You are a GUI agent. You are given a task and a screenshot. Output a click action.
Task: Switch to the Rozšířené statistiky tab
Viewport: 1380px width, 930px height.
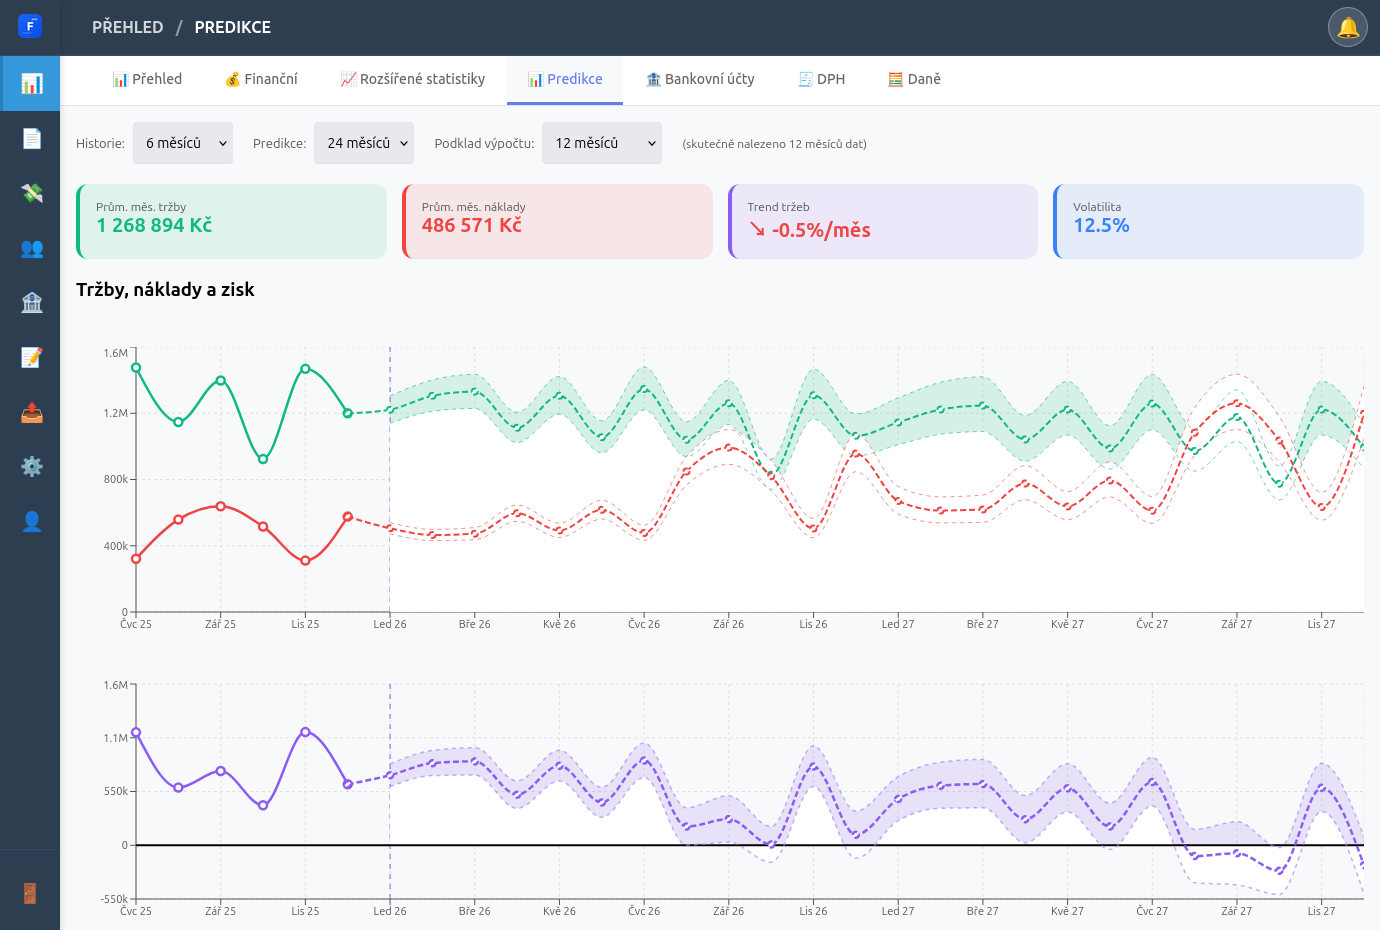[412, 79]
